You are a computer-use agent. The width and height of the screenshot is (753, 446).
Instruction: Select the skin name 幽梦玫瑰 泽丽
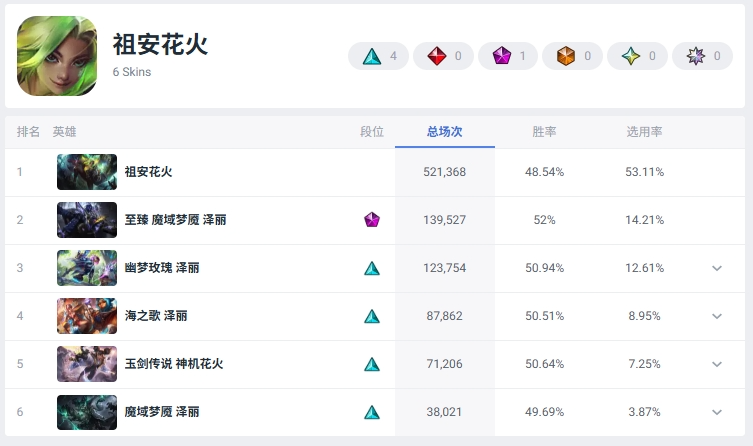point(162,268)
